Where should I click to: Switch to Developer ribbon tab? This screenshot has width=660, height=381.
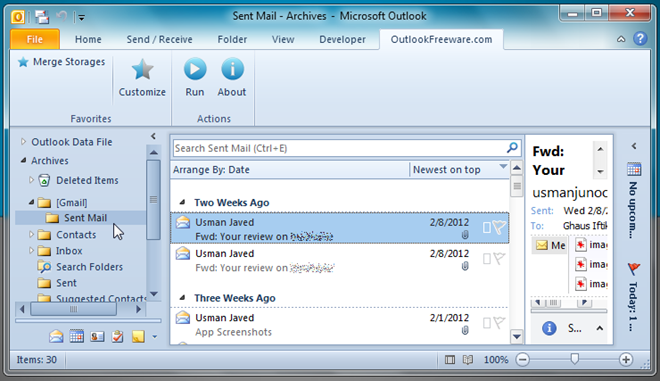(x=342, y=39)
